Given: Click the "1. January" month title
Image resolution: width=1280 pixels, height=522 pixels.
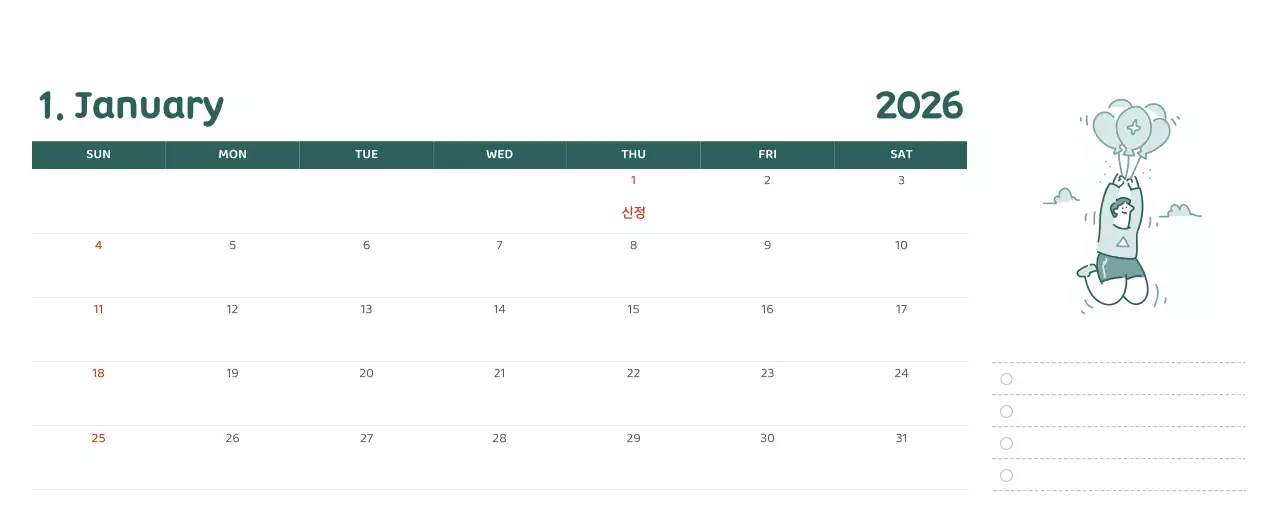Looking at the screenshot, I should [131, 106].
